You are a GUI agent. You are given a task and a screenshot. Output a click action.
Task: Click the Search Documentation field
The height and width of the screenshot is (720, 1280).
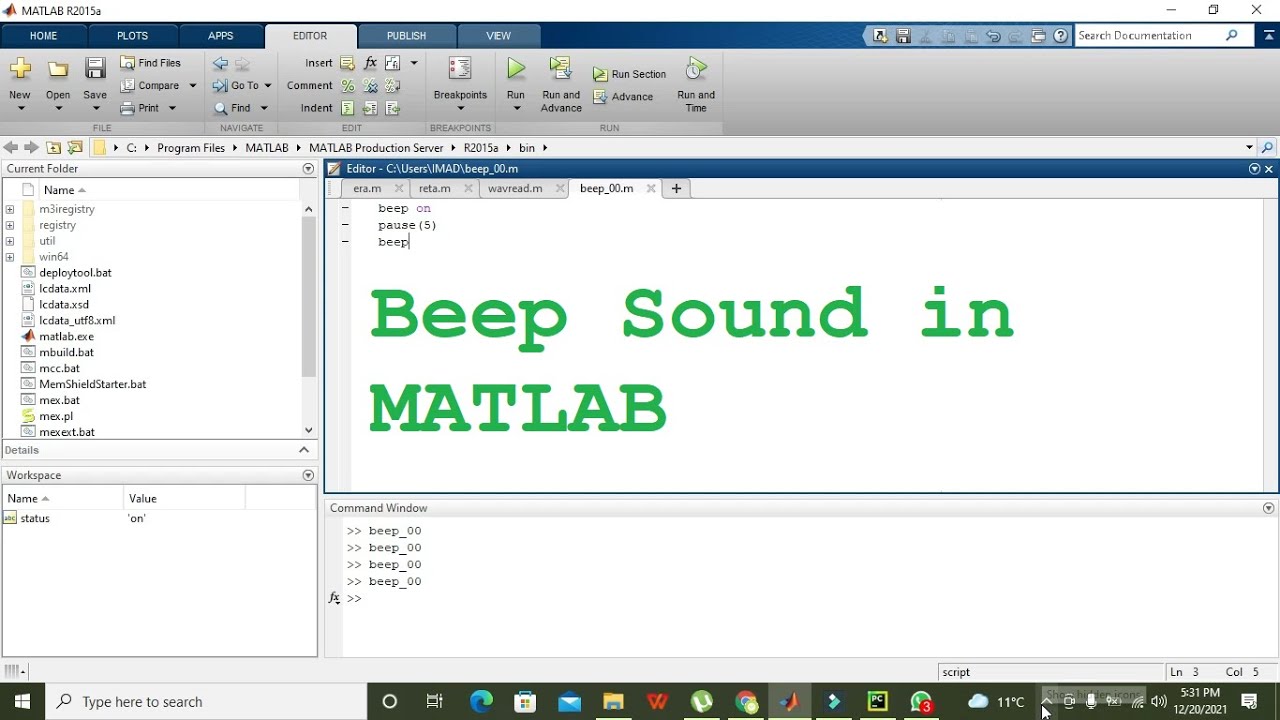[x=1148, y=35]
